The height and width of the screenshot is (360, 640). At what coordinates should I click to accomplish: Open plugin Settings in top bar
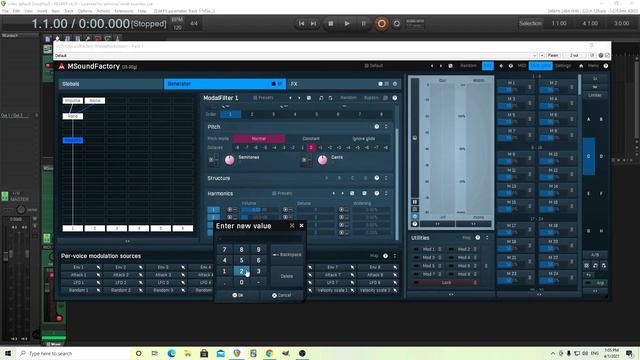563,66
